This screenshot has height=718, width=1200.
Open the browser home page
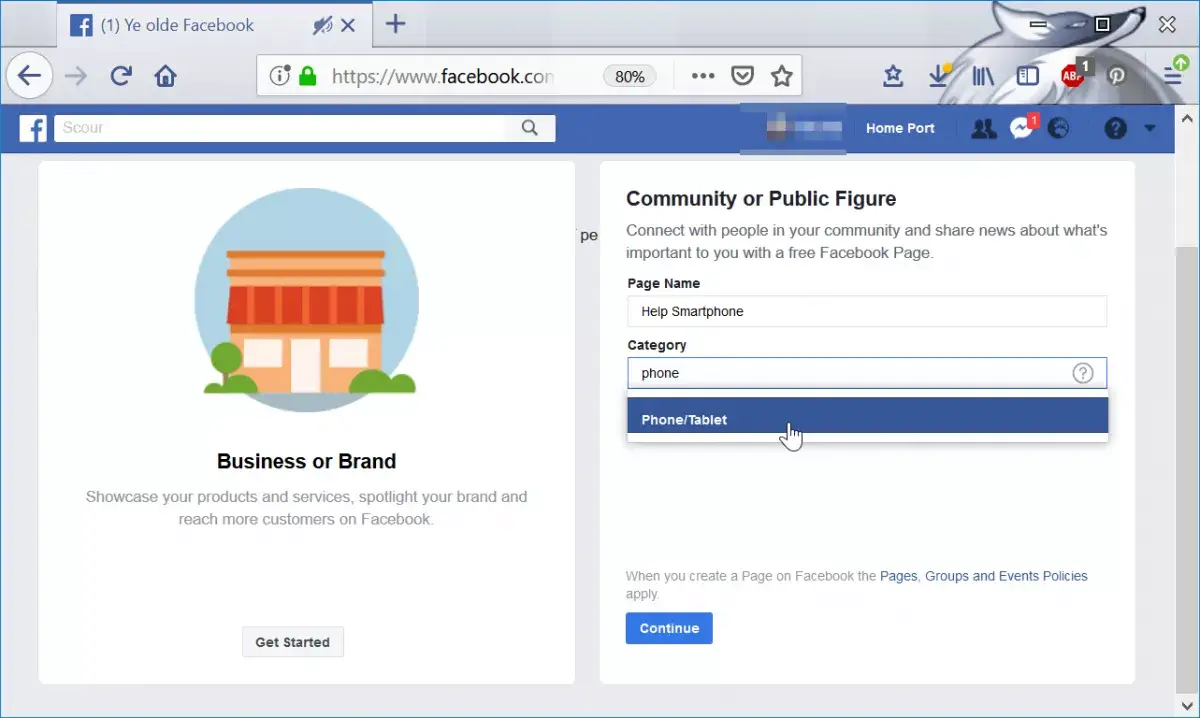tap(166, 76)
